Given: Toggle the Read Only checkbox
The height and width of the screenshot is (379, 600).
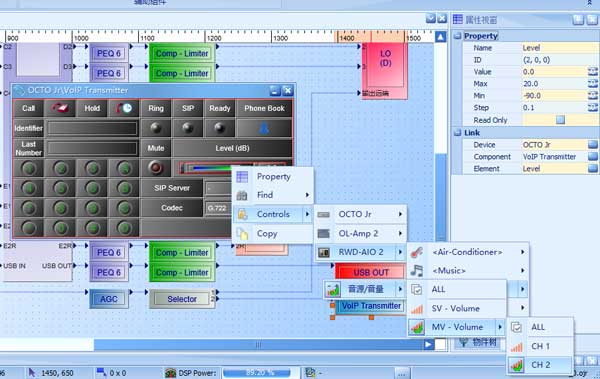Looking at the screenshot, I should 560,120.
